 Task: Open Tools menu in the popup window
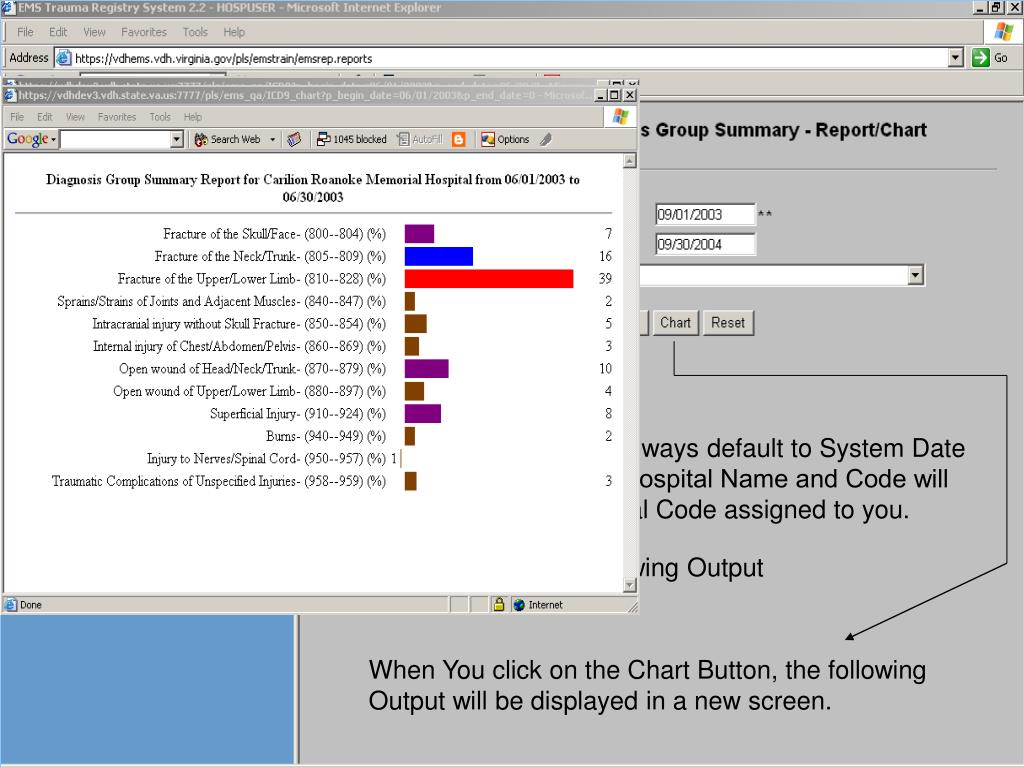(x=160, y=117)
